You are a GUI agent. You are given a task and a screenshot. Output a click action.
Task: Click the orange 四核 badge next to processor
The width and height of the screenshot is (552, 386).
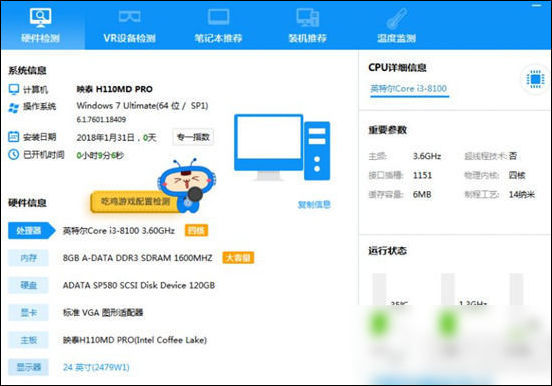196,231
